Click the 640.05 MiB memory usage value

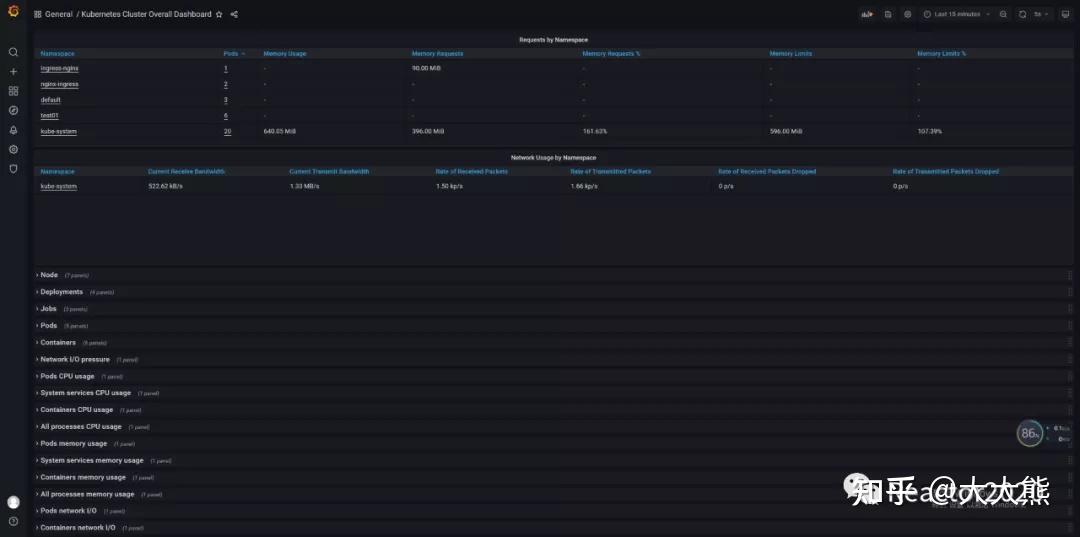(279, 131)
